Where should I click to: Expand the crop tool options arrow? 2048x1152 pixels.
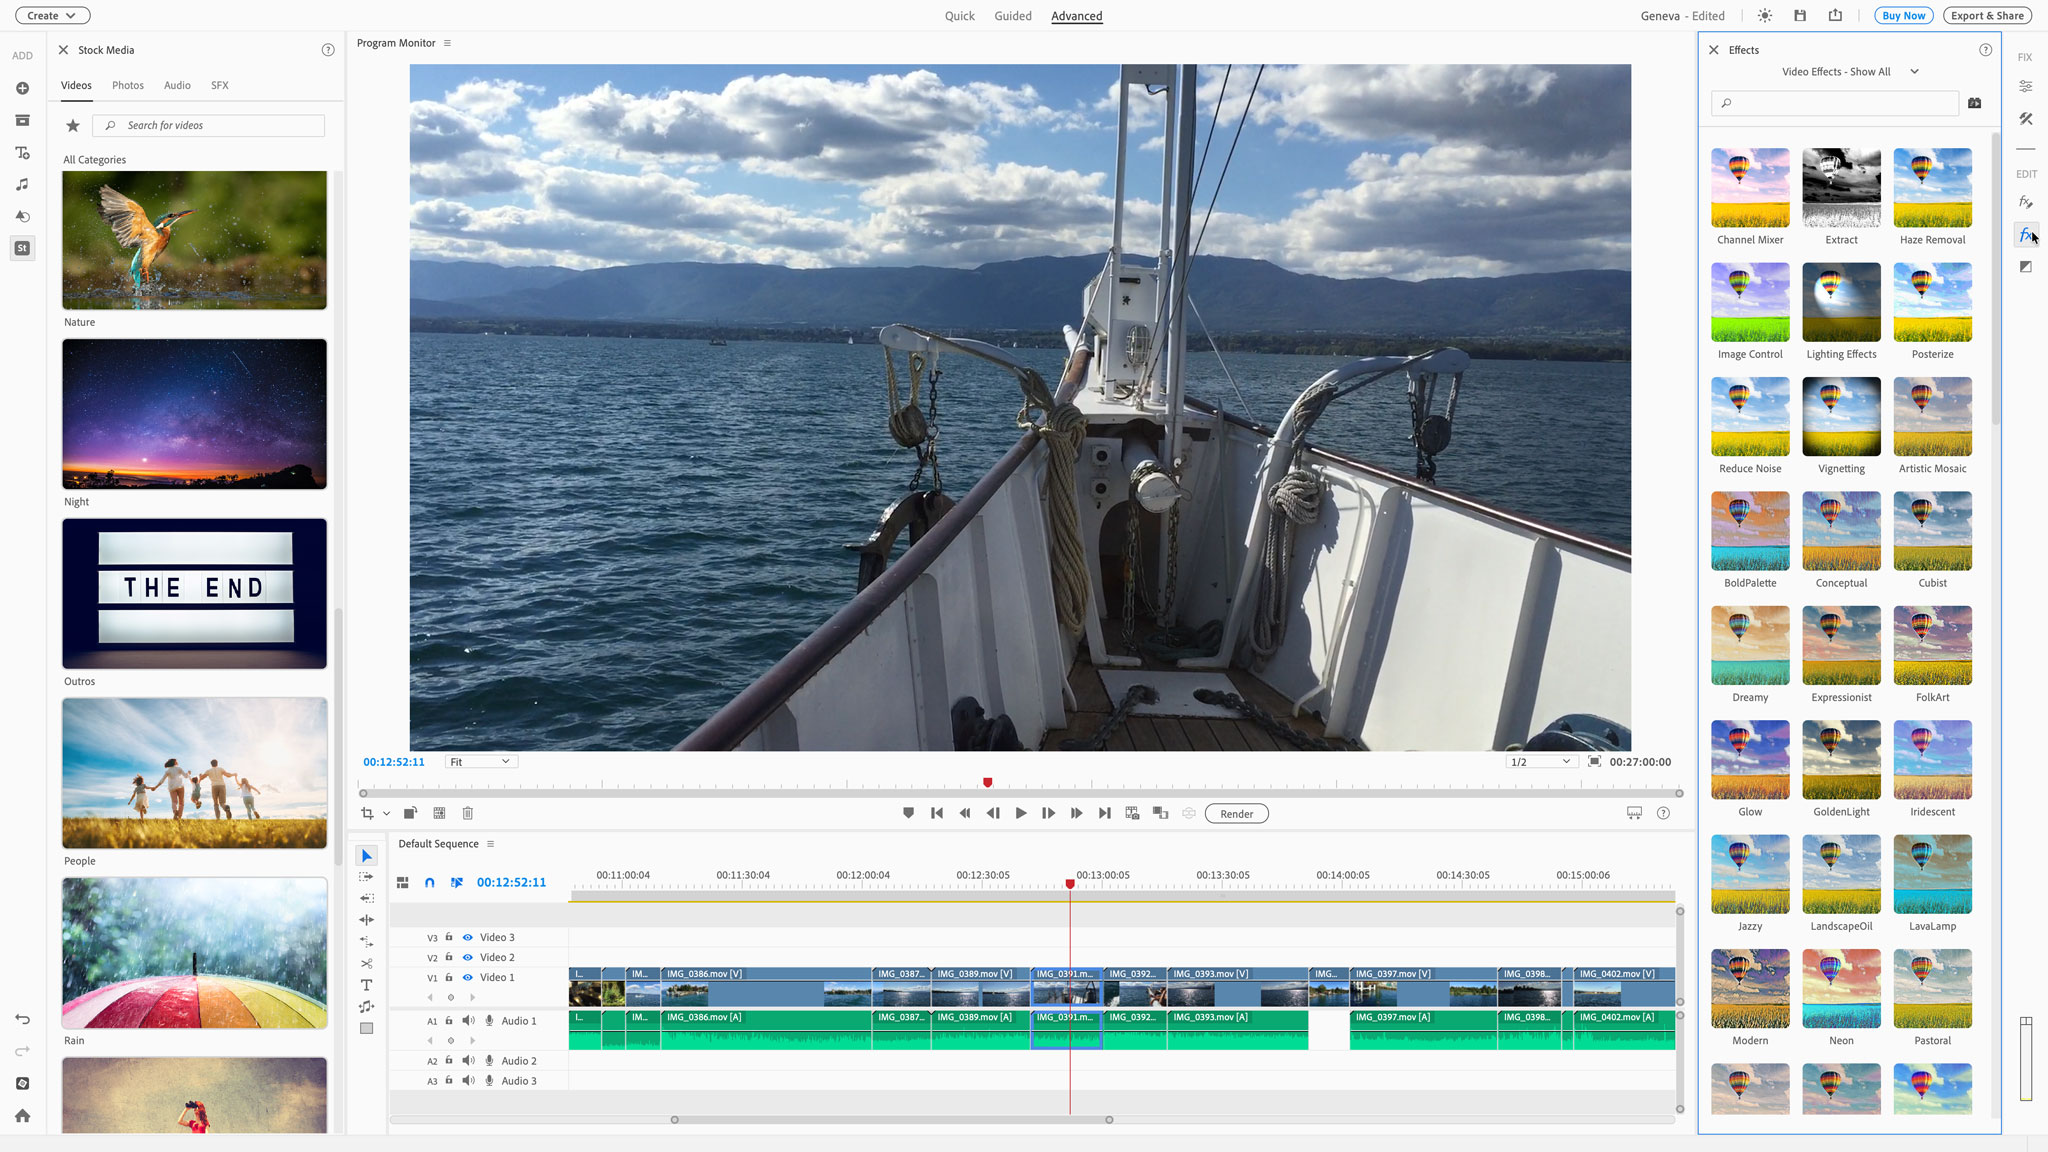click(386, 814)
